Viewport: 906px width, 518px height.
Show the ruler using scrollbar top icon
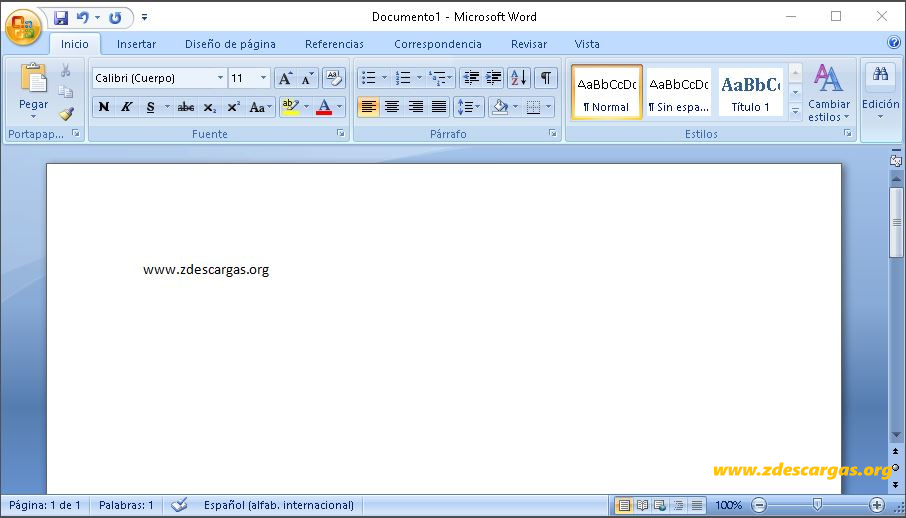896,160
